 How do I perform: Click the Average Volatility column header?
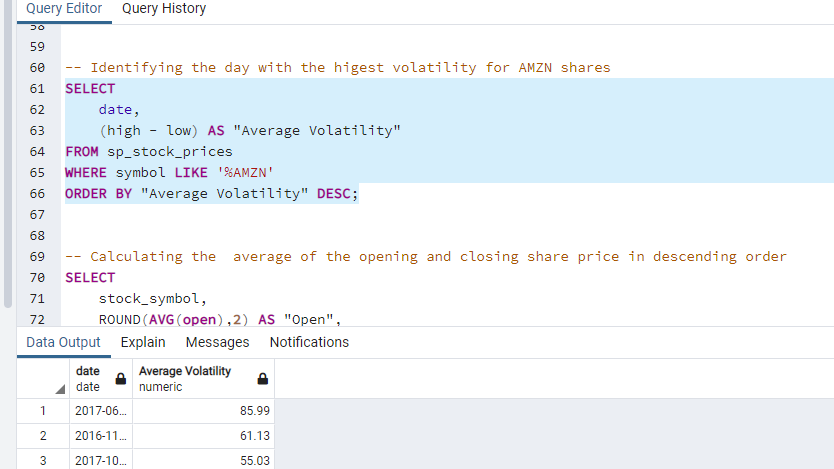(x=186, y=378)
